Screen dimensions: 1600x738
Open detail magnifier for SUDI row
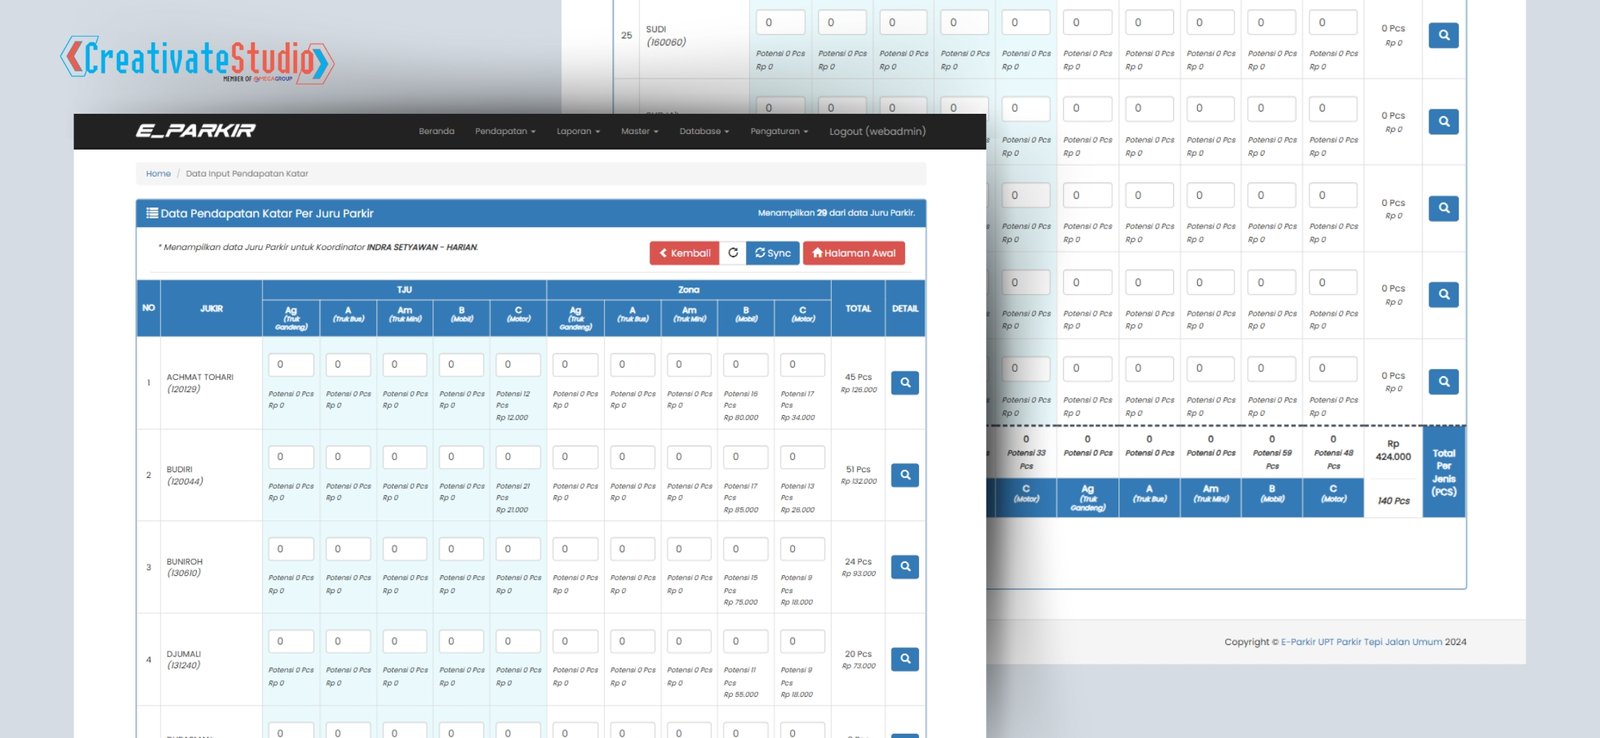pos(1443,36)
